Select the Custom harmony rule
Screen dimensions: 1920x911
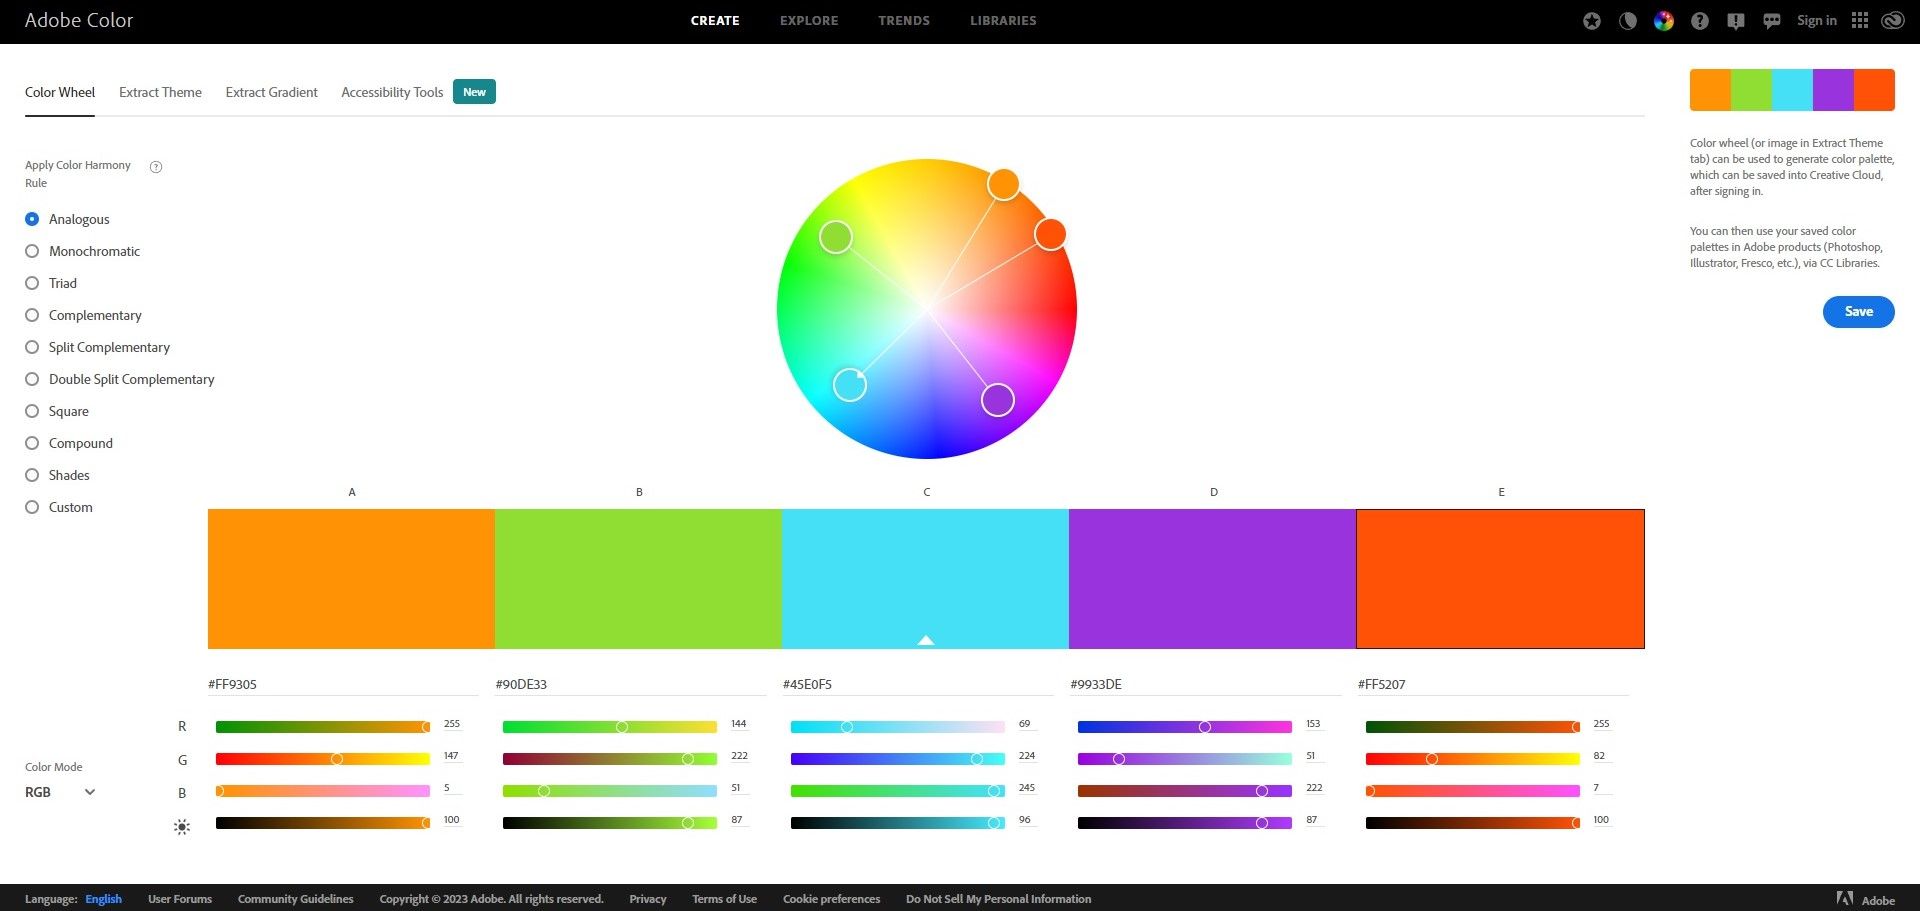[x=59, y=507]
